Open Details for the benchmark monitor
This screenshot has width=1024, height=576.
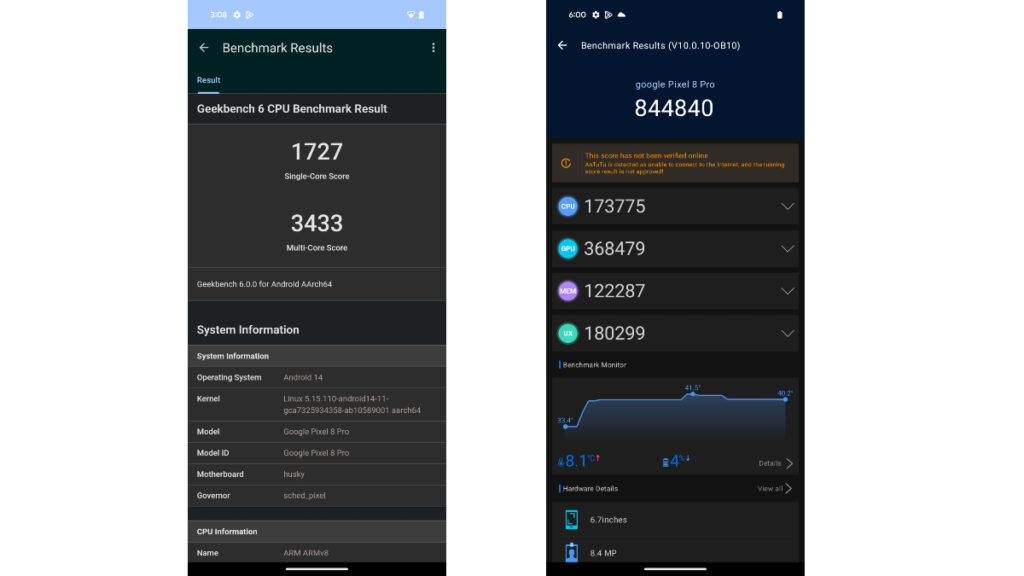click(775, 464)
